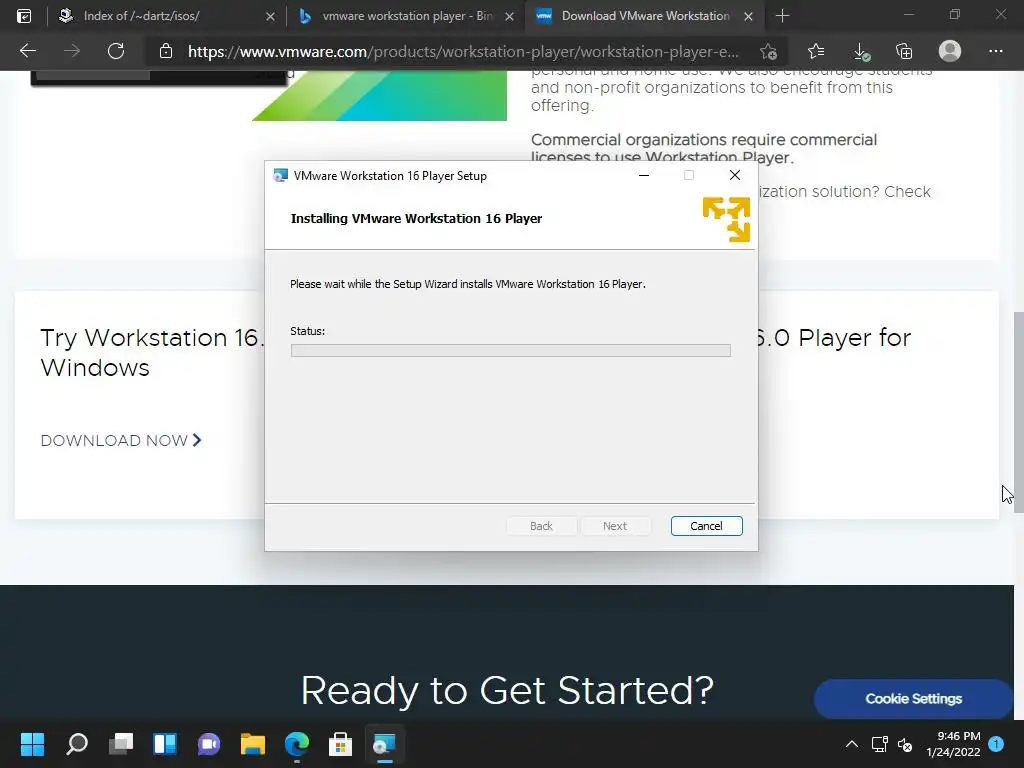
Task: Open the Favorites list icon
Action: pos(816,51)
